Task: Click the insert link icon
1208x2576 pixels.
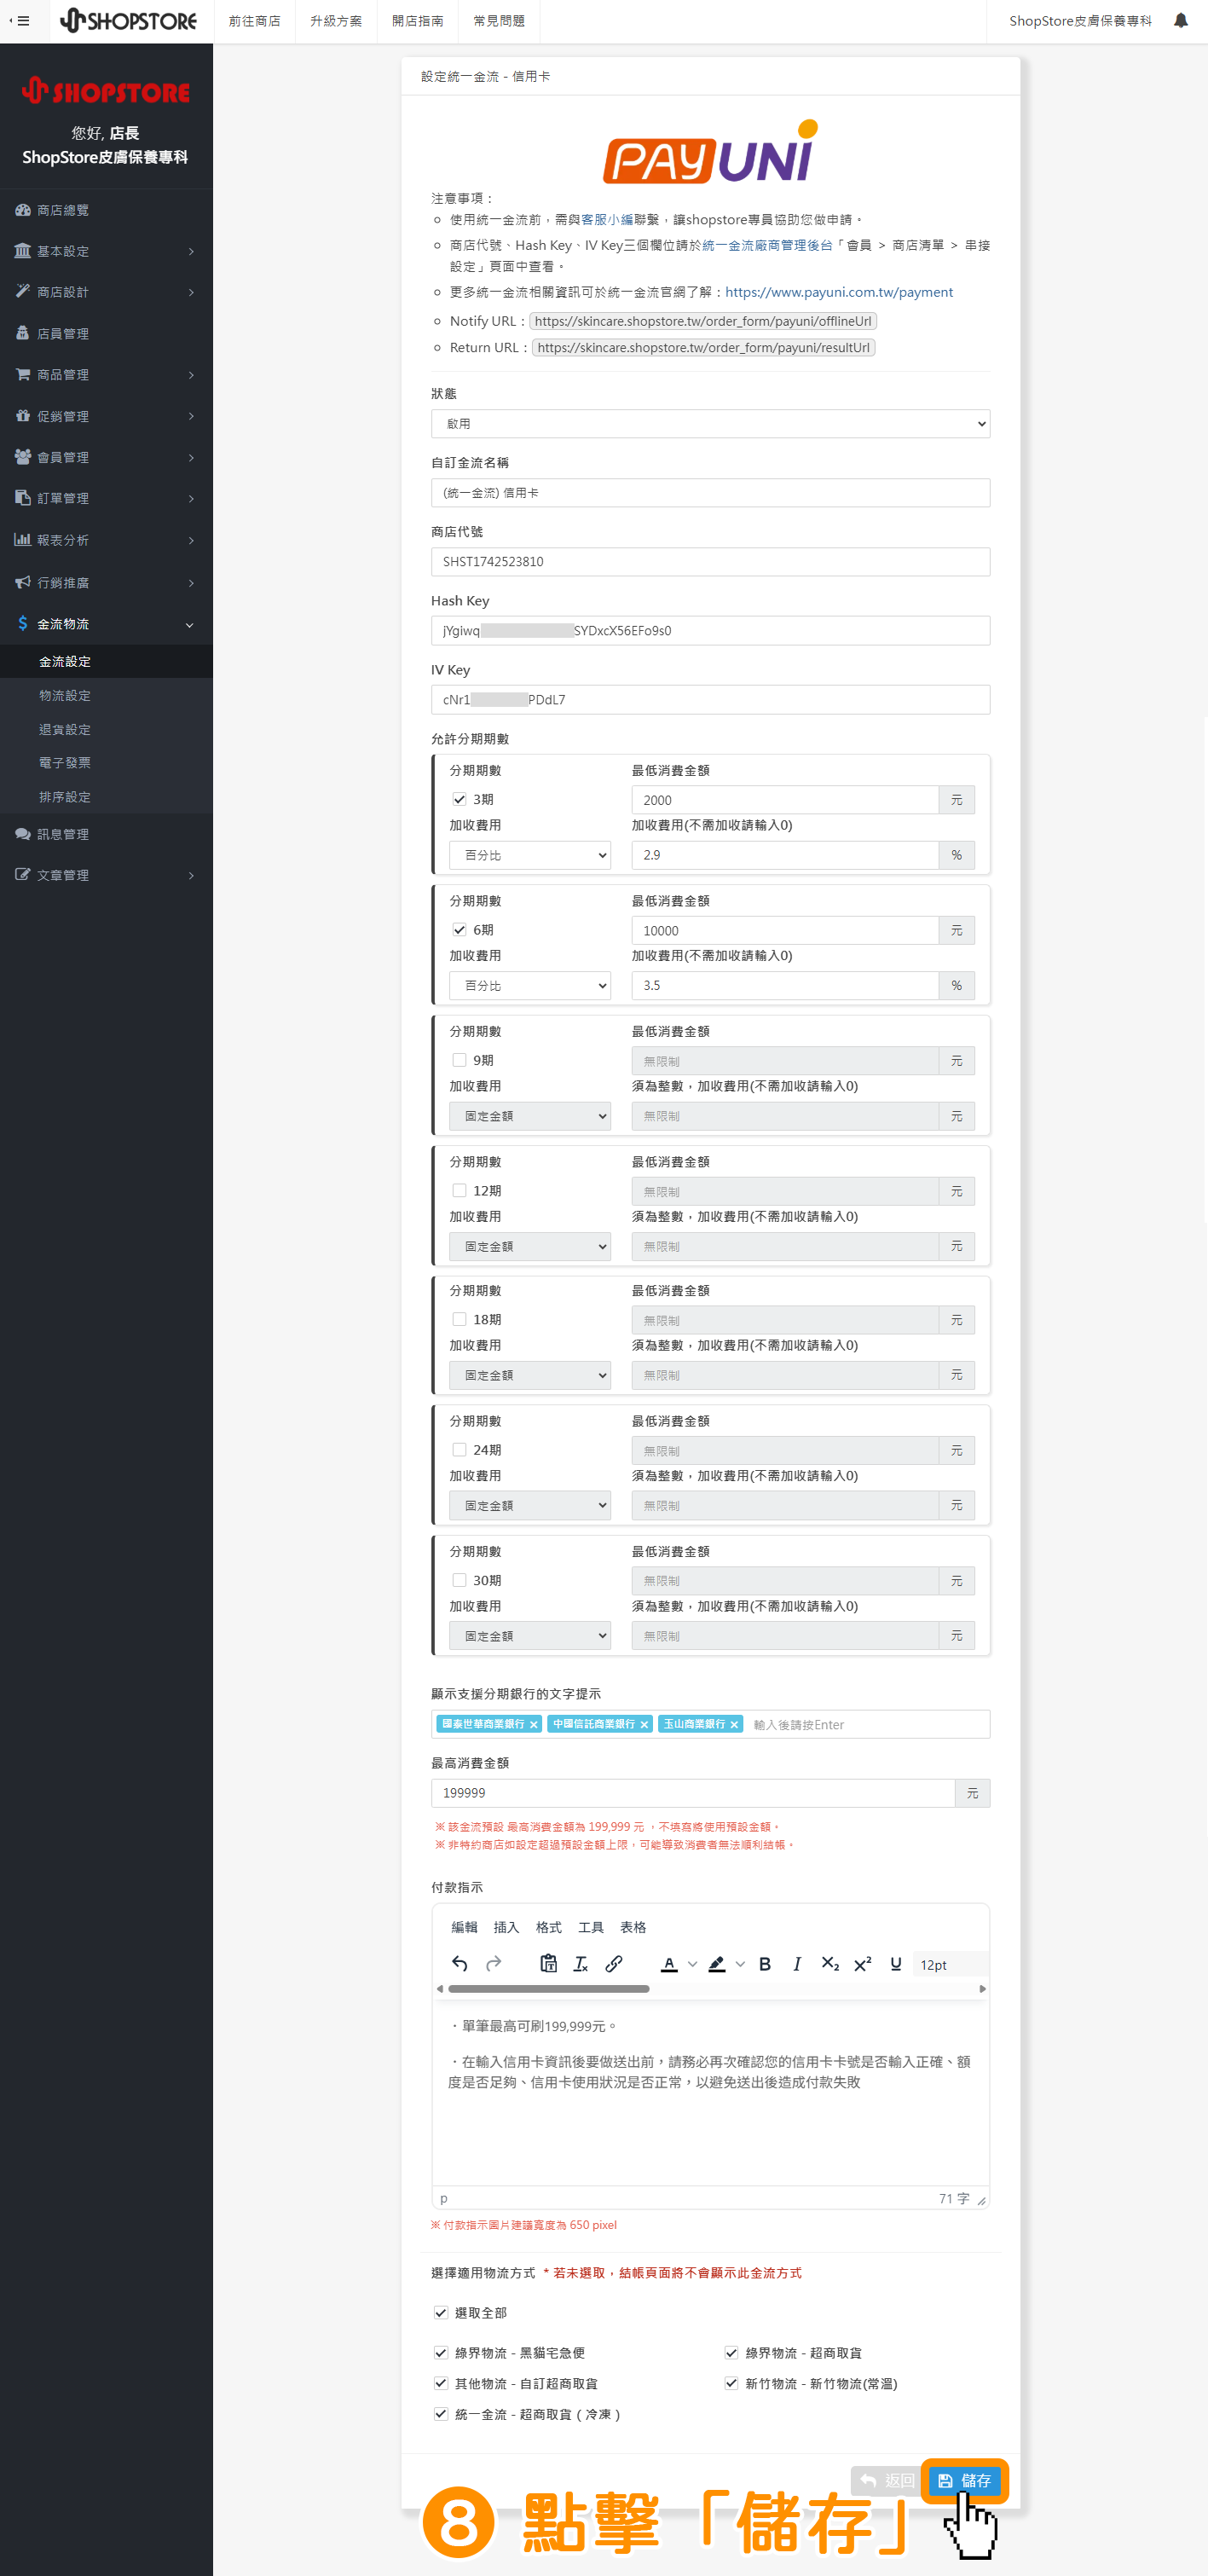Action: 614,1964
